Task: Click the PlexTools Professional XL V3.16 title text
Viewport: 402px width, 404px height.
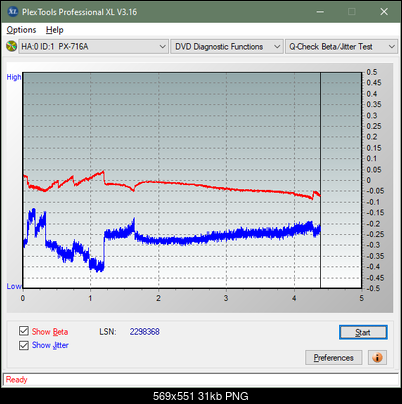Action: click(x=79, y=12)
